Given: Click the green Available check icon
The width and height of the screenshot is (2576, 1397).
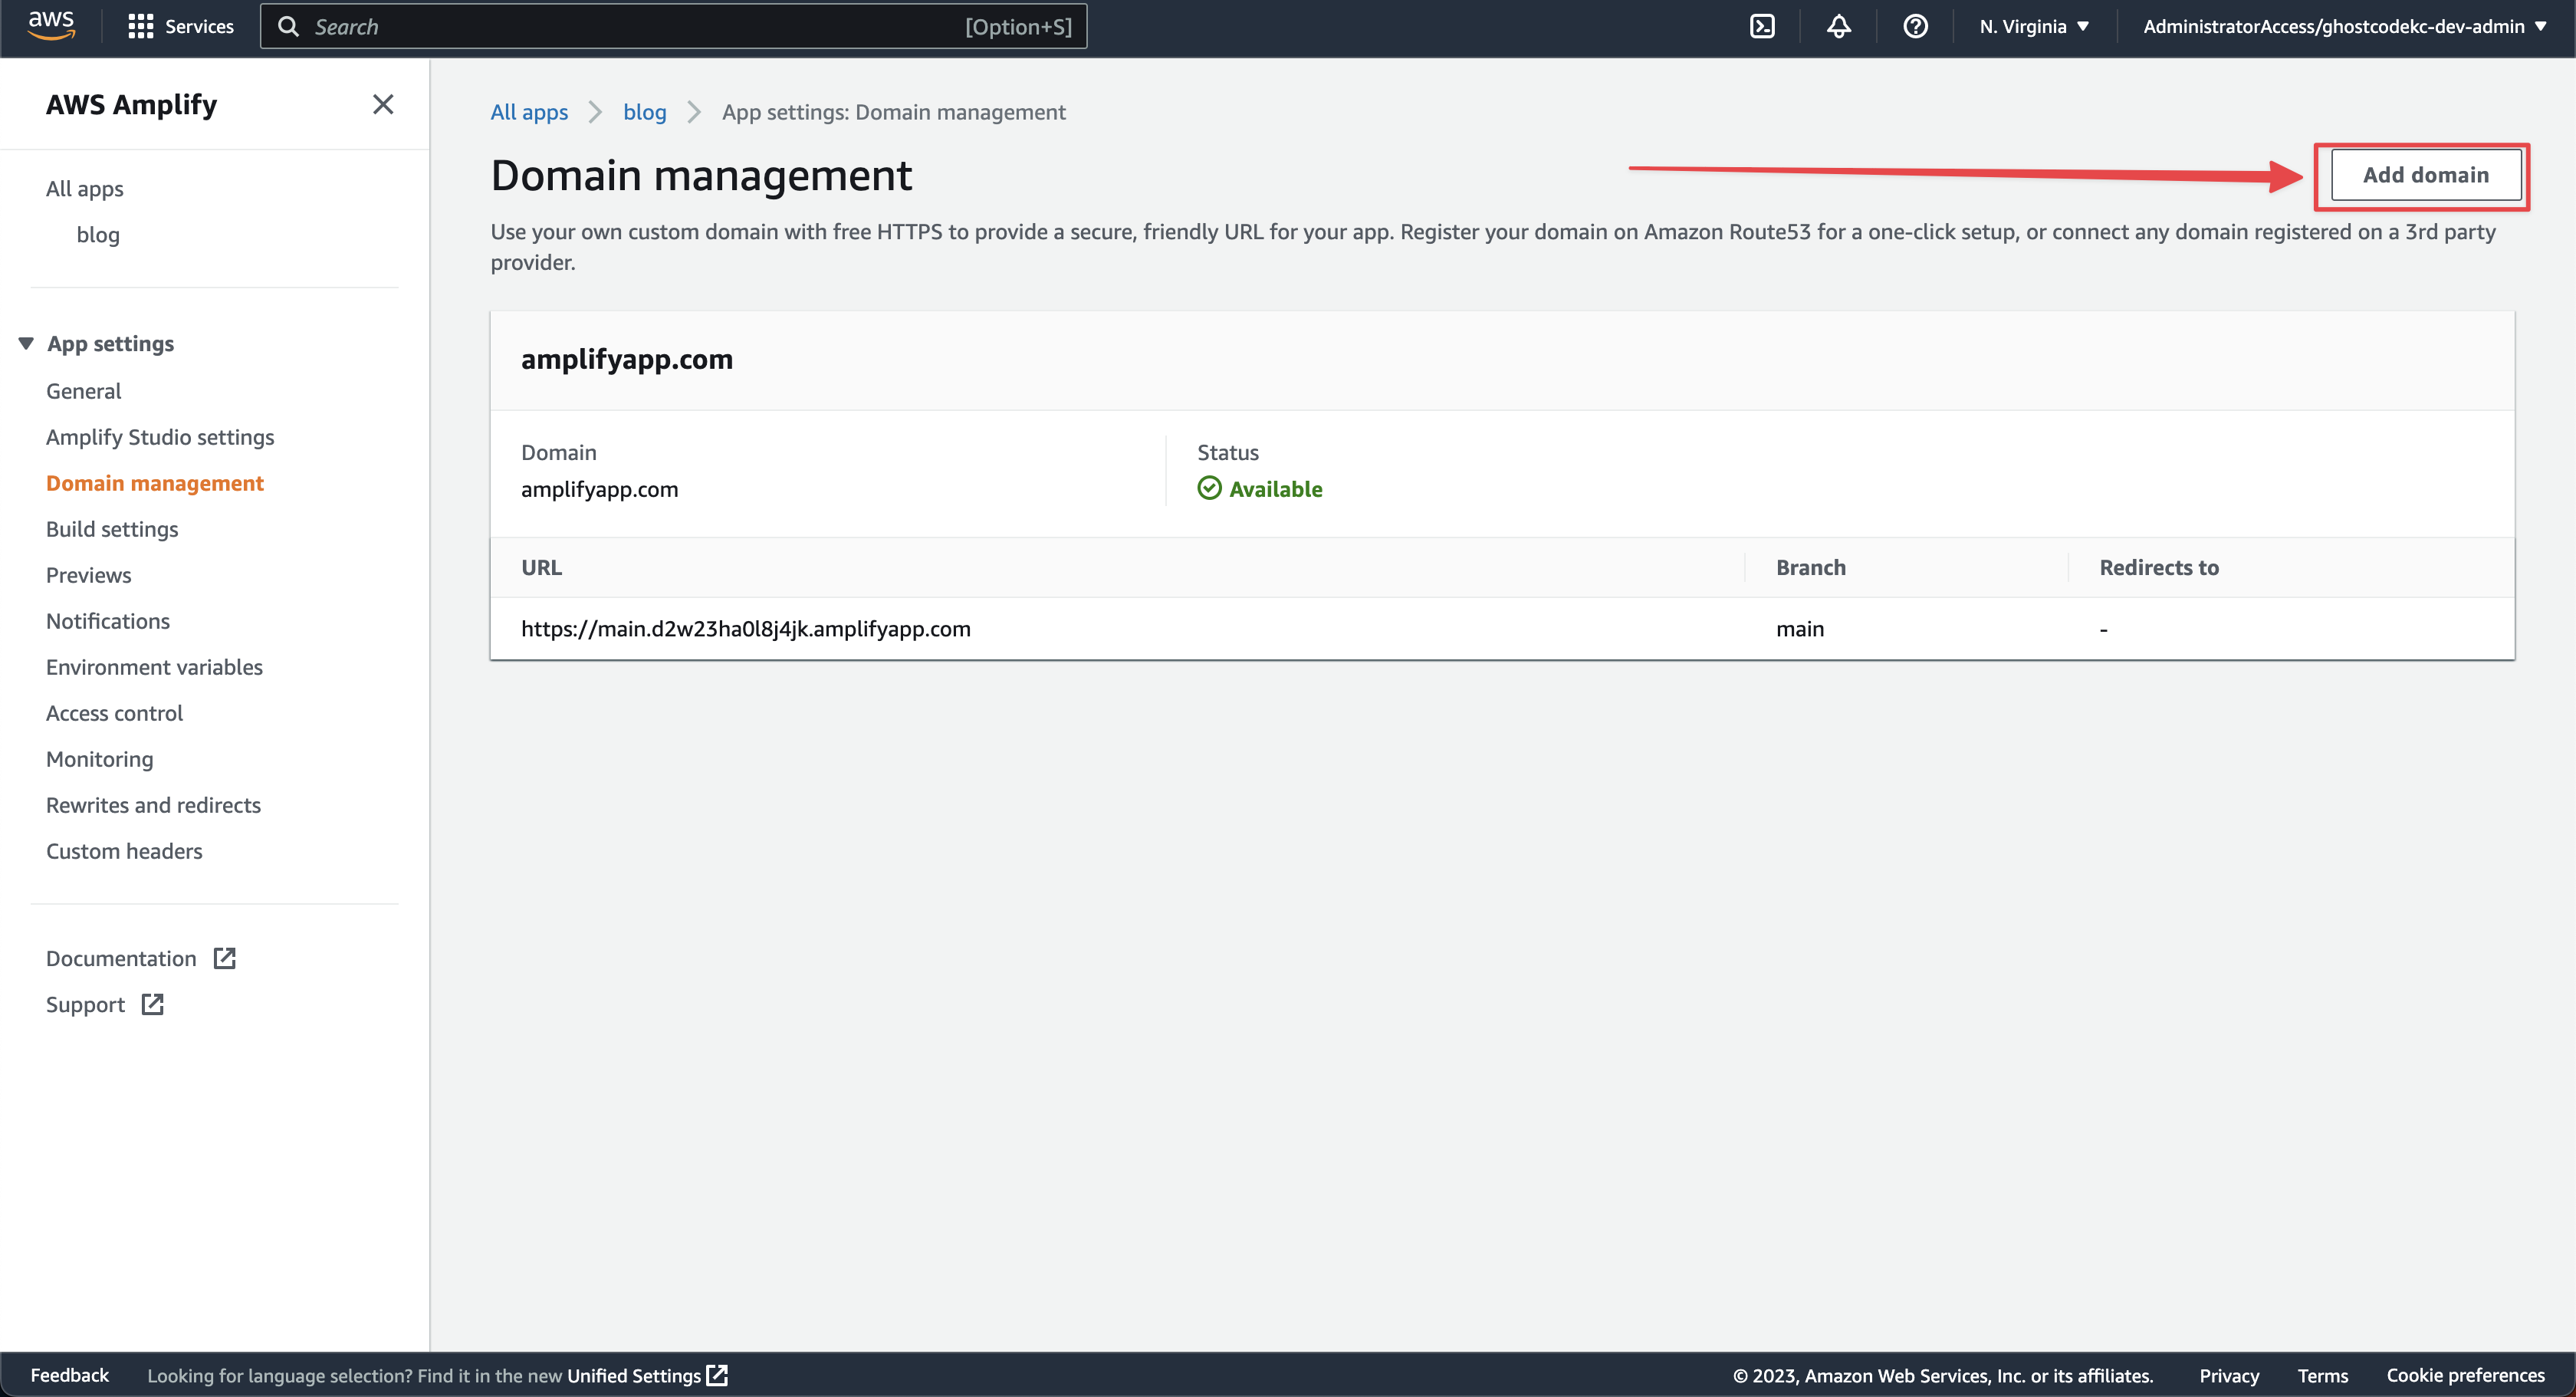Looking at the screenshot, I should (x=1209, y=488).
